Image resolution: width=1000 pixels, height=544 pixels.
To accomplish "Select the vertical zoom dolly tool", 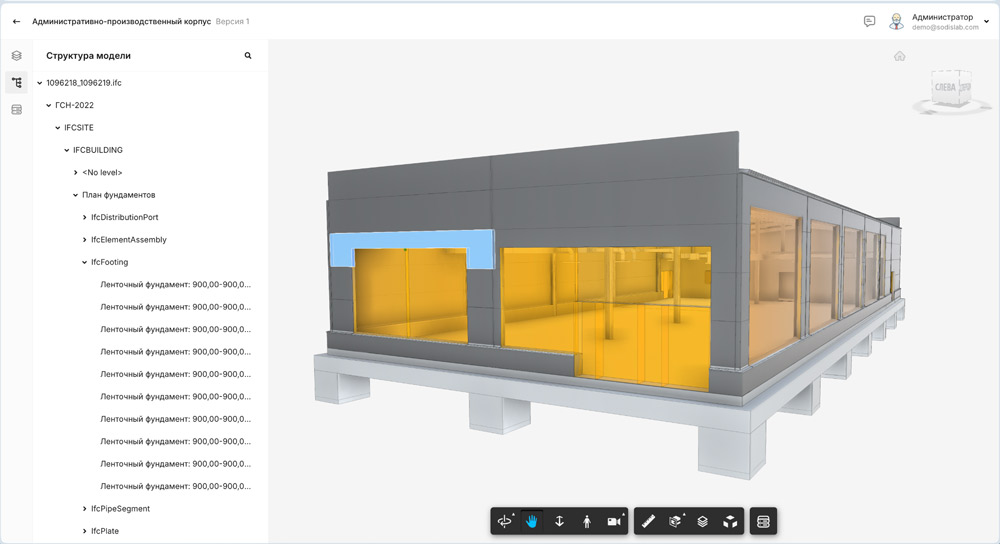I will click(559, 521).
